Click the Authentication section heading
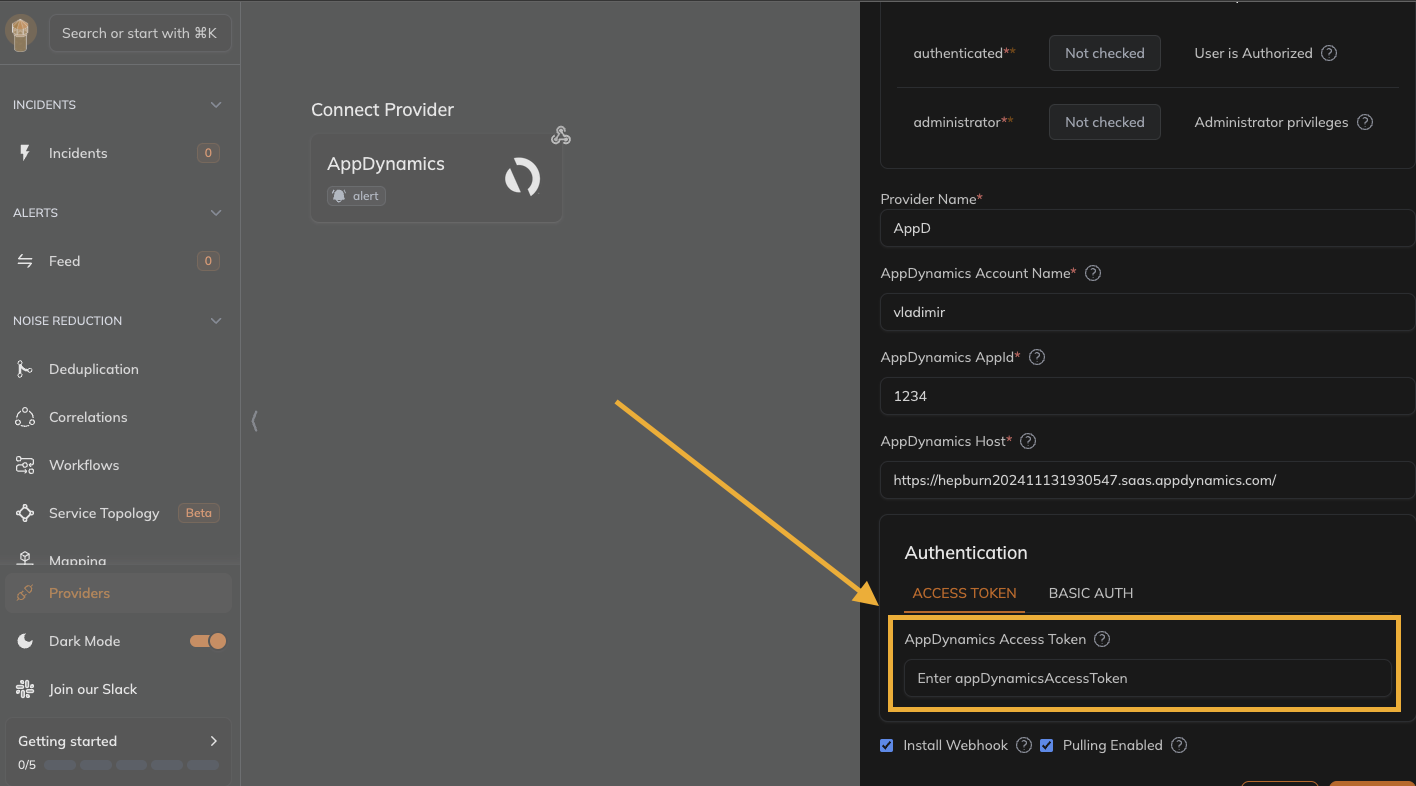 (966, 553)
